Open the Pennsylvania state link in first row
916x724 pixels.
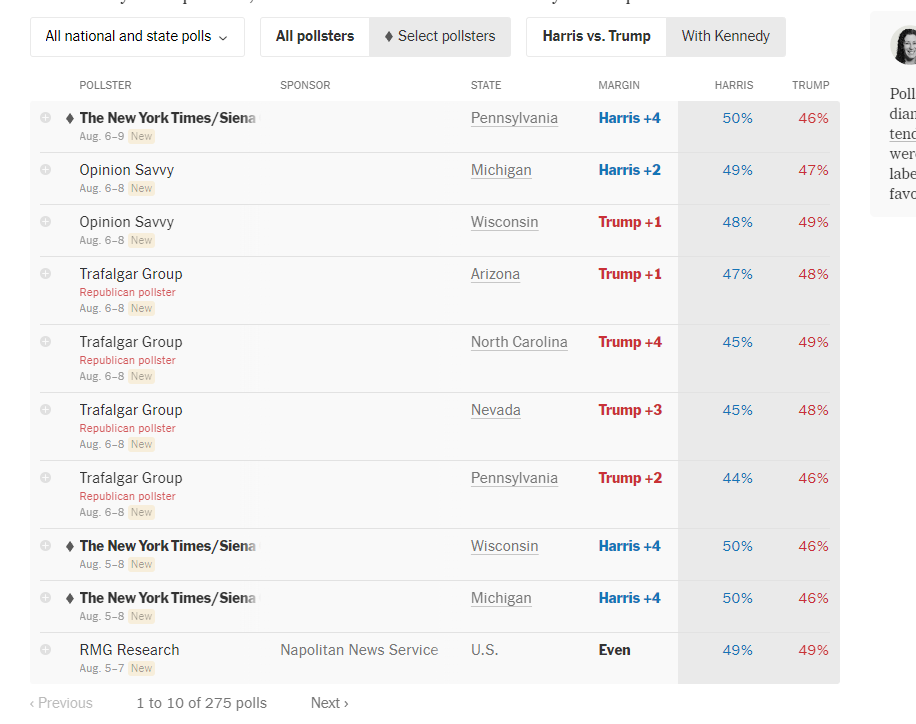point(514,118)
